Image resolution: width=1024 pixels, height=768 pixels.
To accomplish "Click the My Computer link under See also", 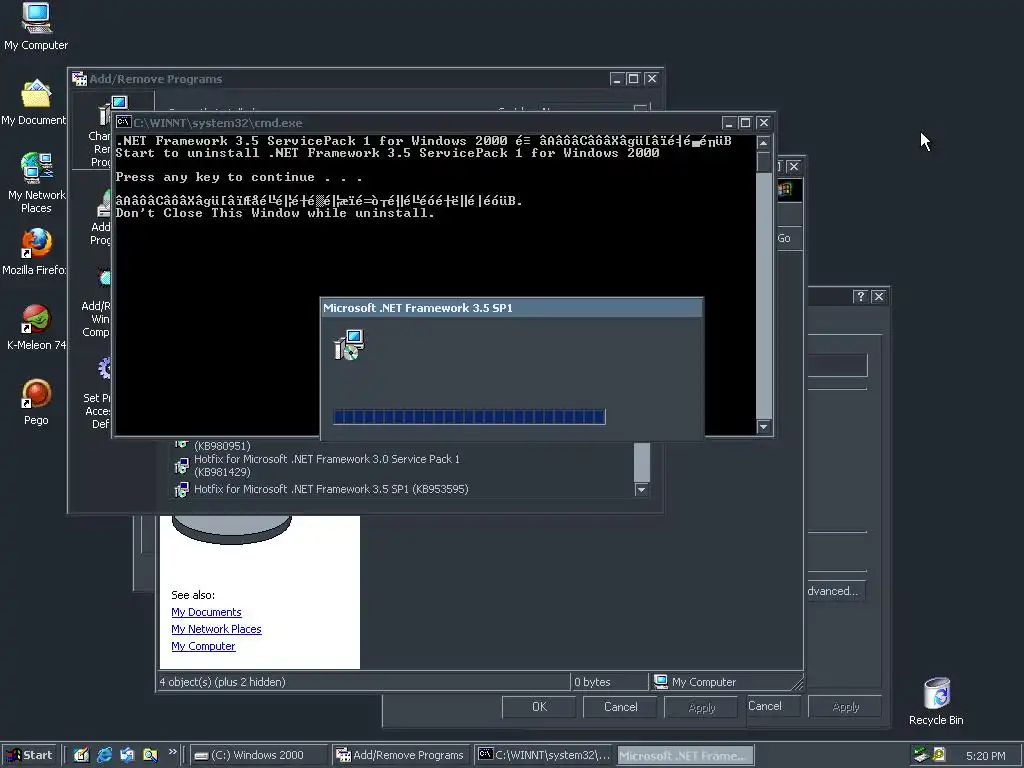I will 203,646.
